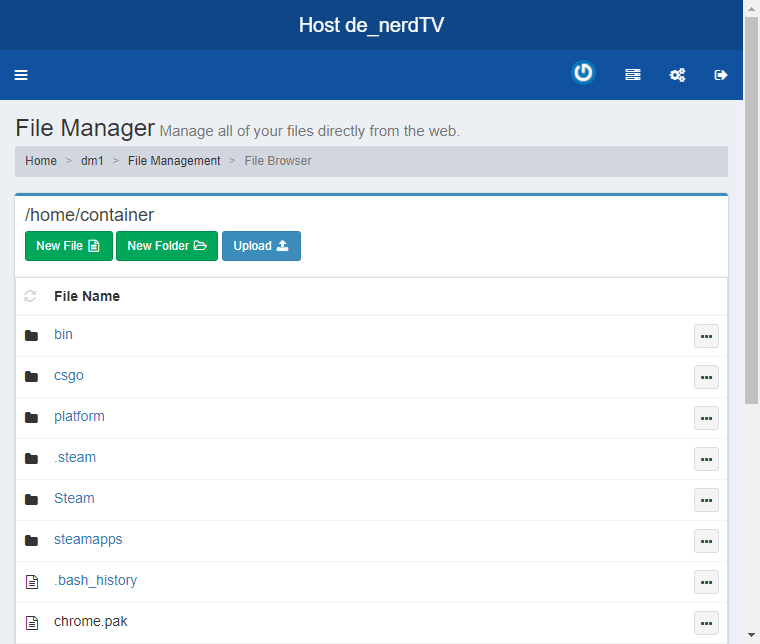Open options menu for bin folder
Image resolution: width=760 pixels, height=644 pixels.
(706, 336)
